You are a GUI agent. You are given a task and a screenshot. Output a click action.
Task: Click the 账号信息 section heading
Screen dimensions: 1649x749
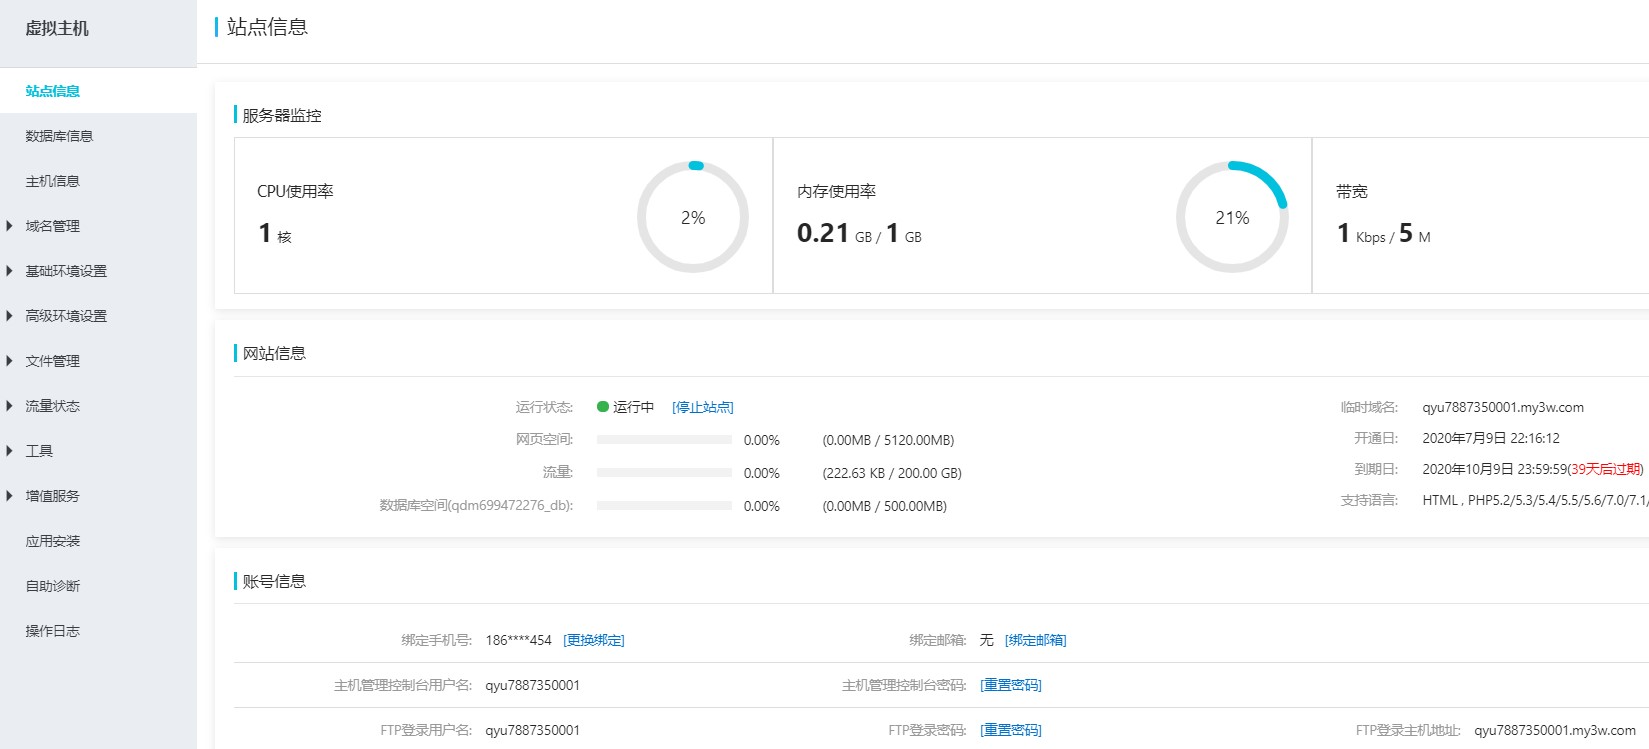274,581
